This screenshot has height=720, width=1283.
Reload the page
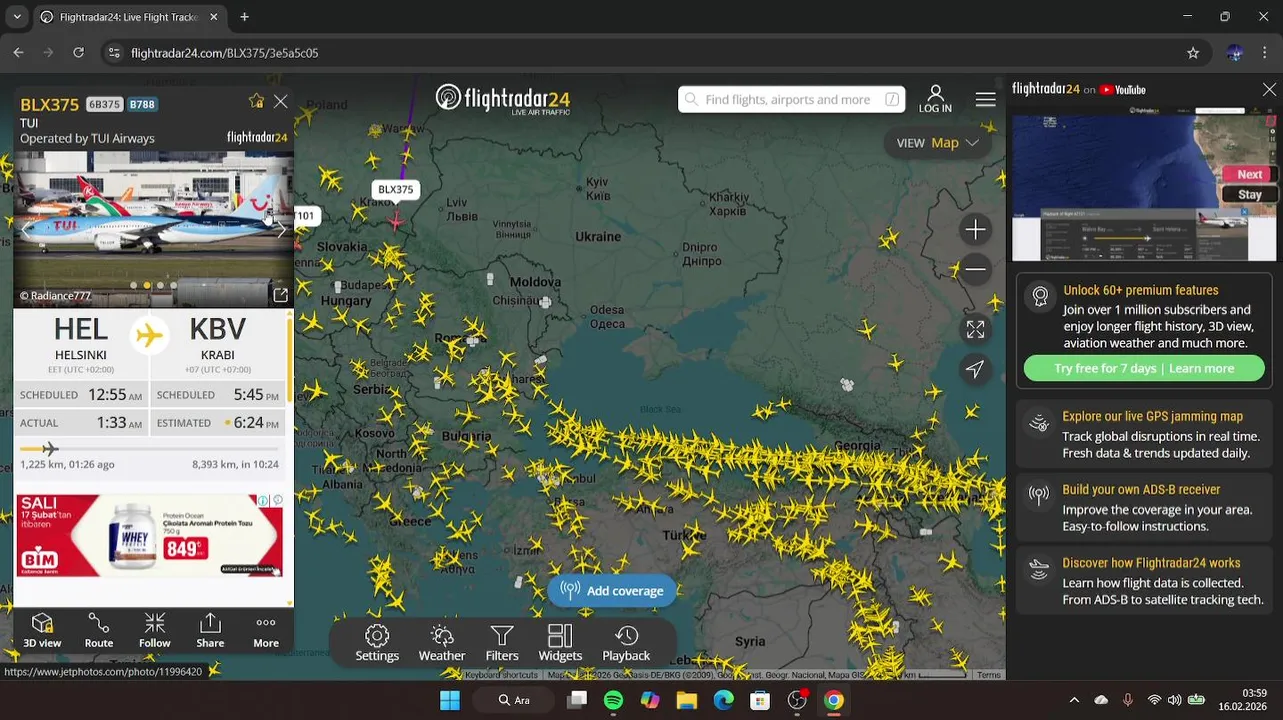click(78, 53)
